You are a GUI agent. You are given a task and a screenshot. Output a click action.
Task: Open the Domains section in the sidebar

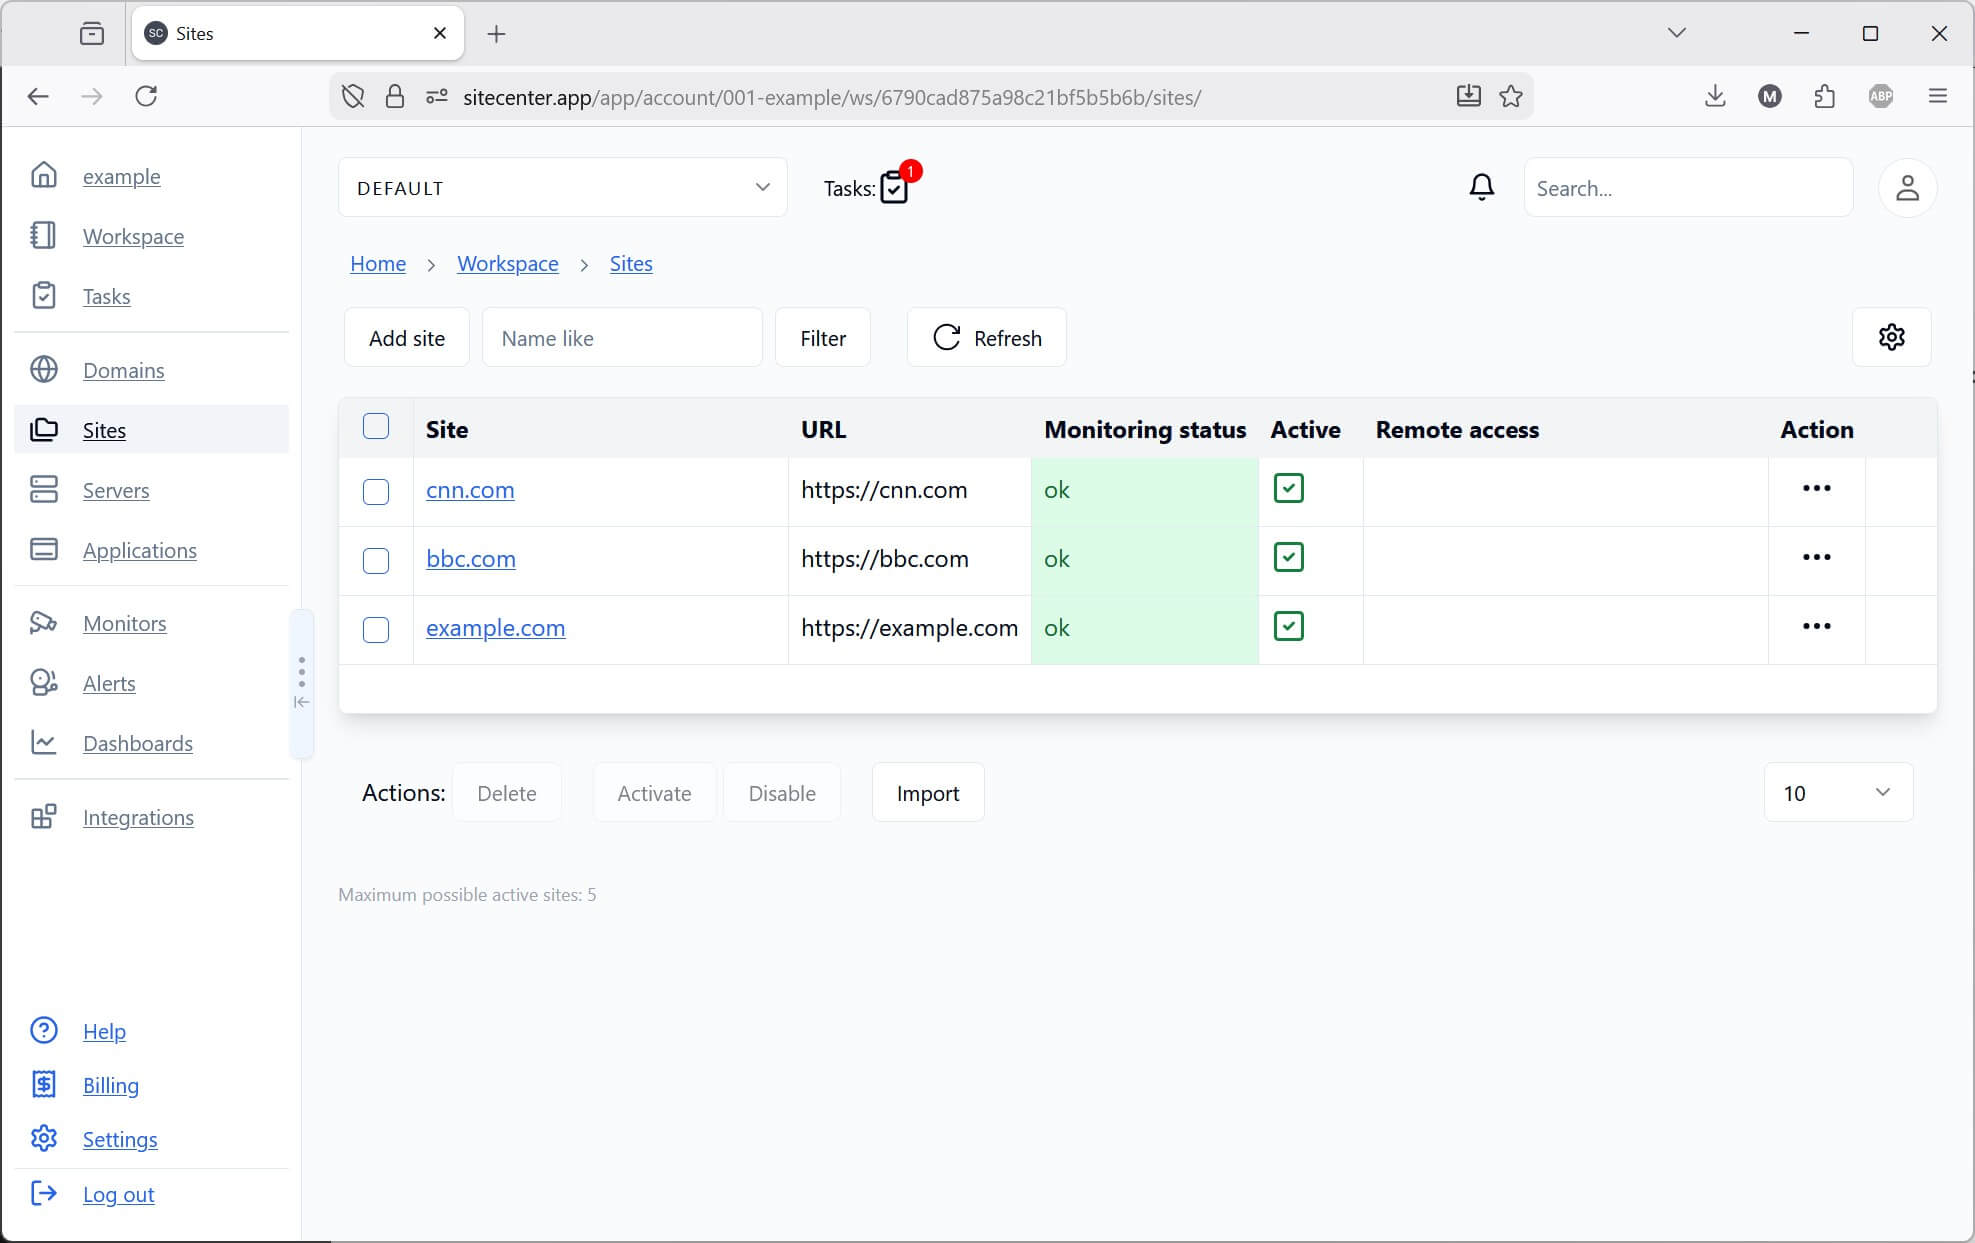pos(123,370)
